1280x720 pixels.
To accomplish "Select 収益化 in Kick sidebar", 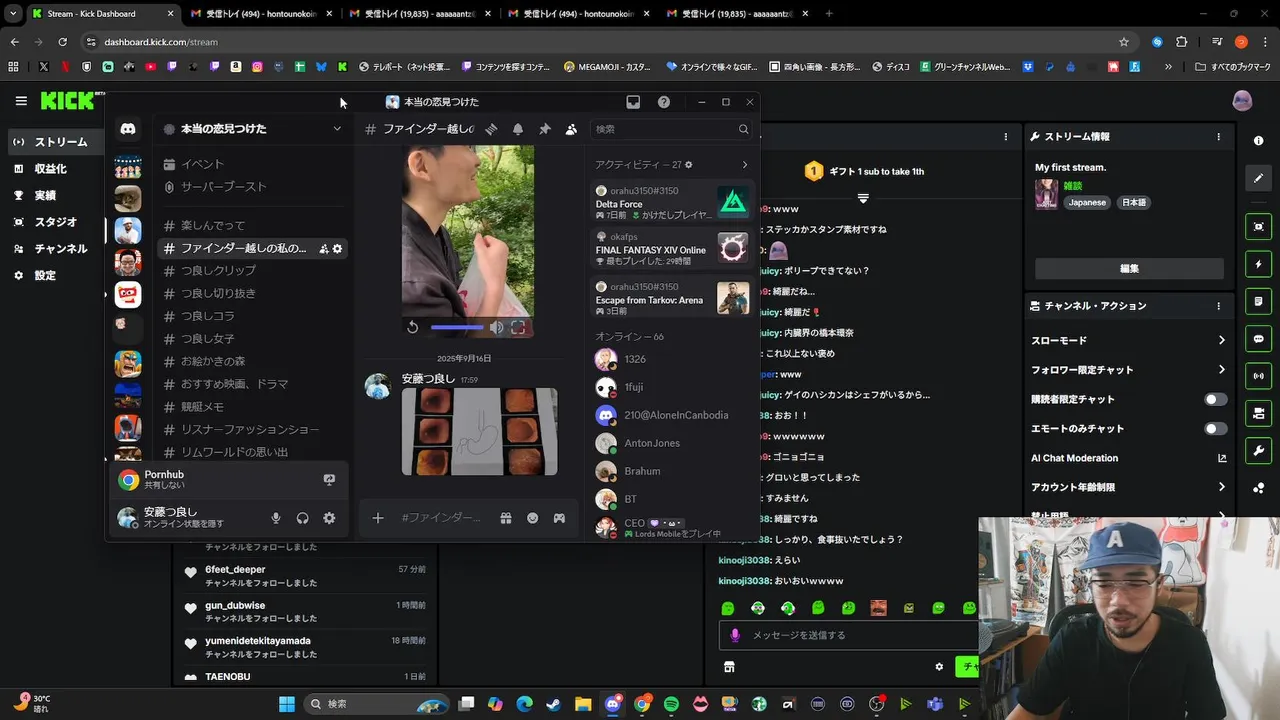I will point(52,169).
